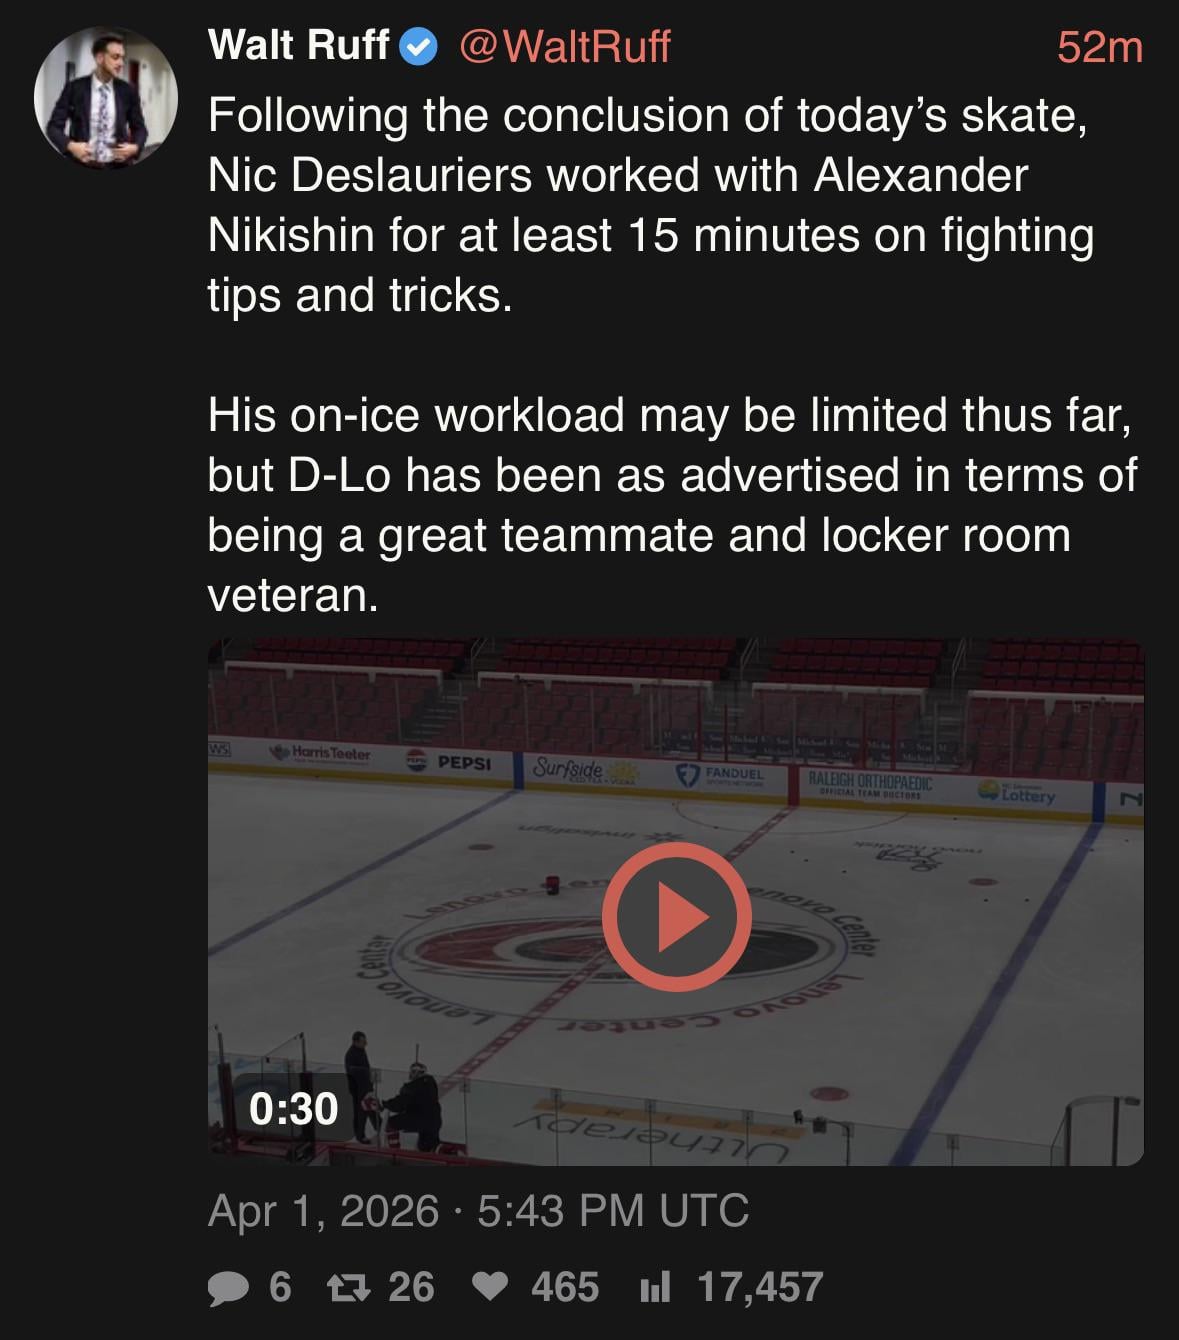Viewport: 1179px width, 1340px height.
Task: Click the blue verified badge
Action: click(418, 46)
